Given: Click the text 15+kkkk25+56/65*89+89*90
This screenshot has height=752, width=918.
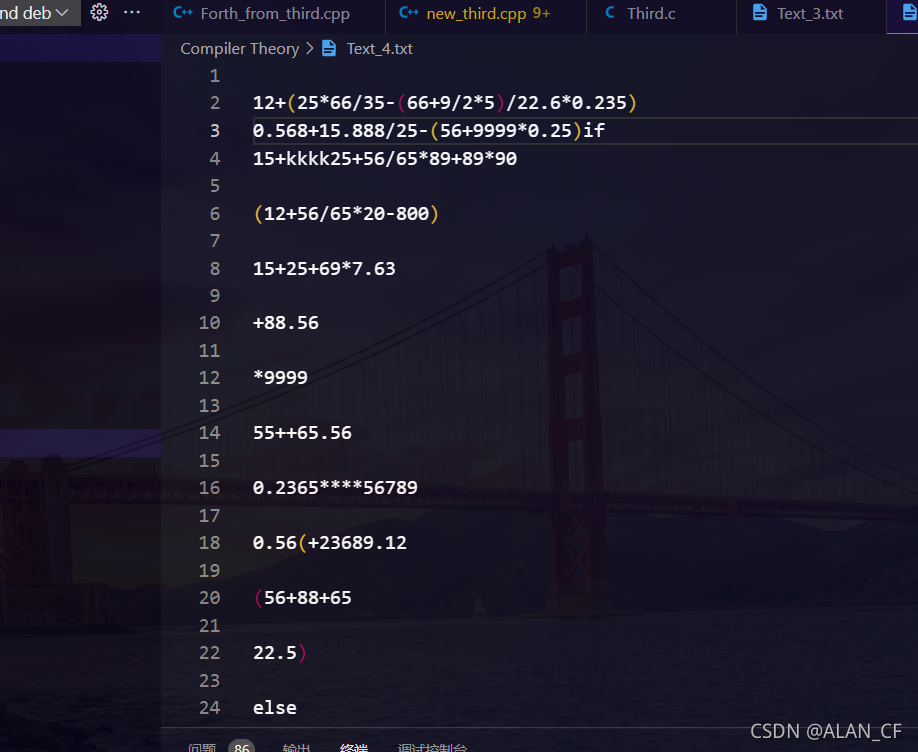Looking at the screenshot, I should [385, 159].
